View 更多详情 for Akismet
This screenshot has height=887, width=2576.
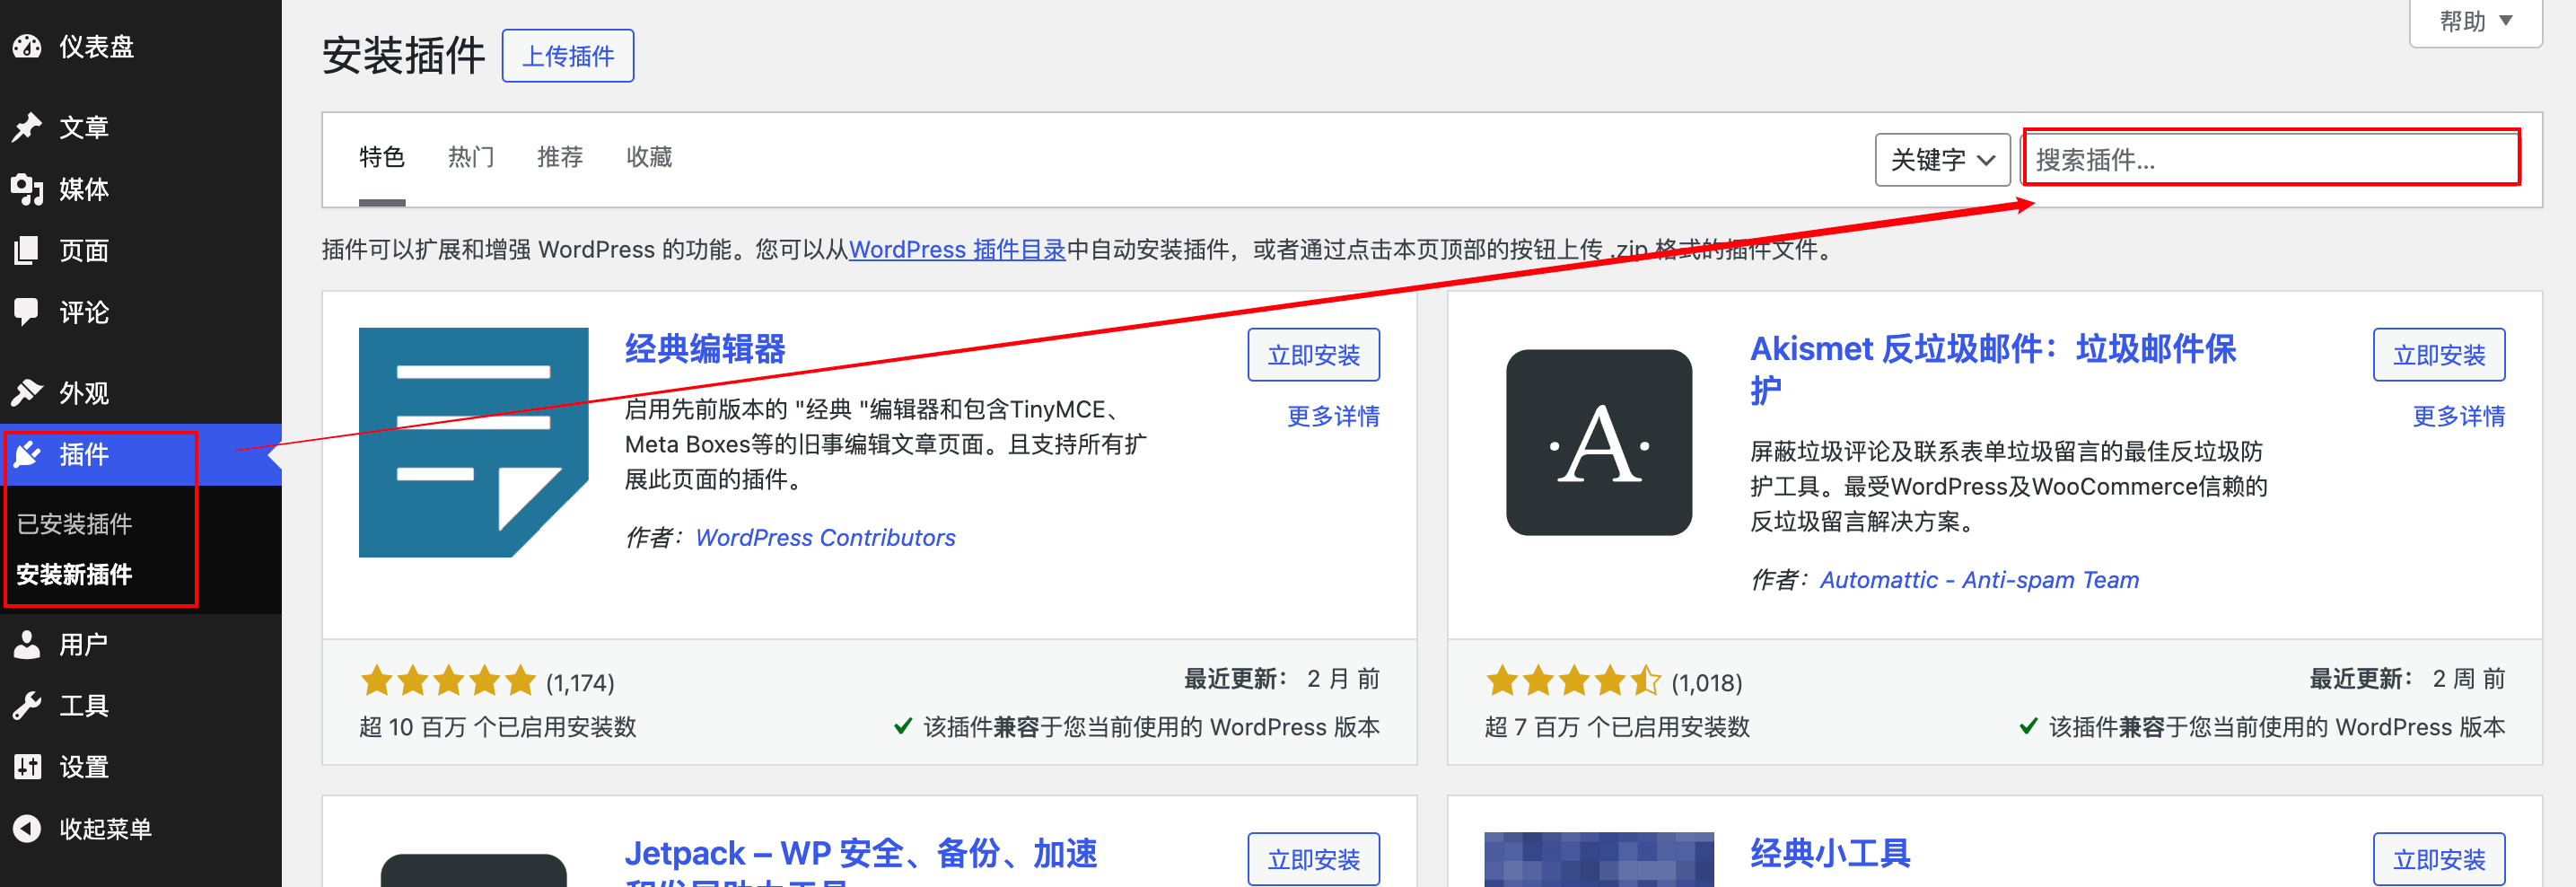coord(2459,416)
